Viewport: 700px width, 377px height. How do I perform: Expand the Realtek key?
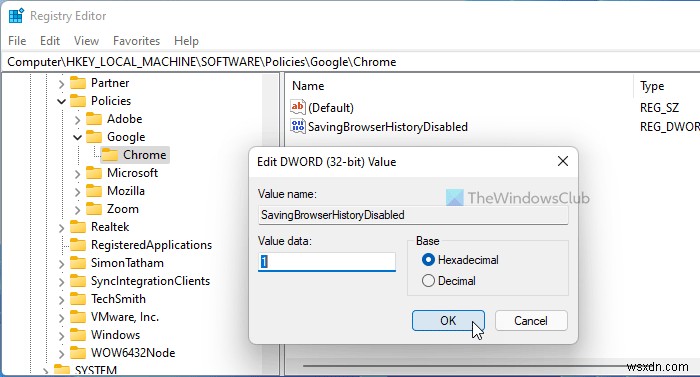pyautogui.click(x=62, y=228)
